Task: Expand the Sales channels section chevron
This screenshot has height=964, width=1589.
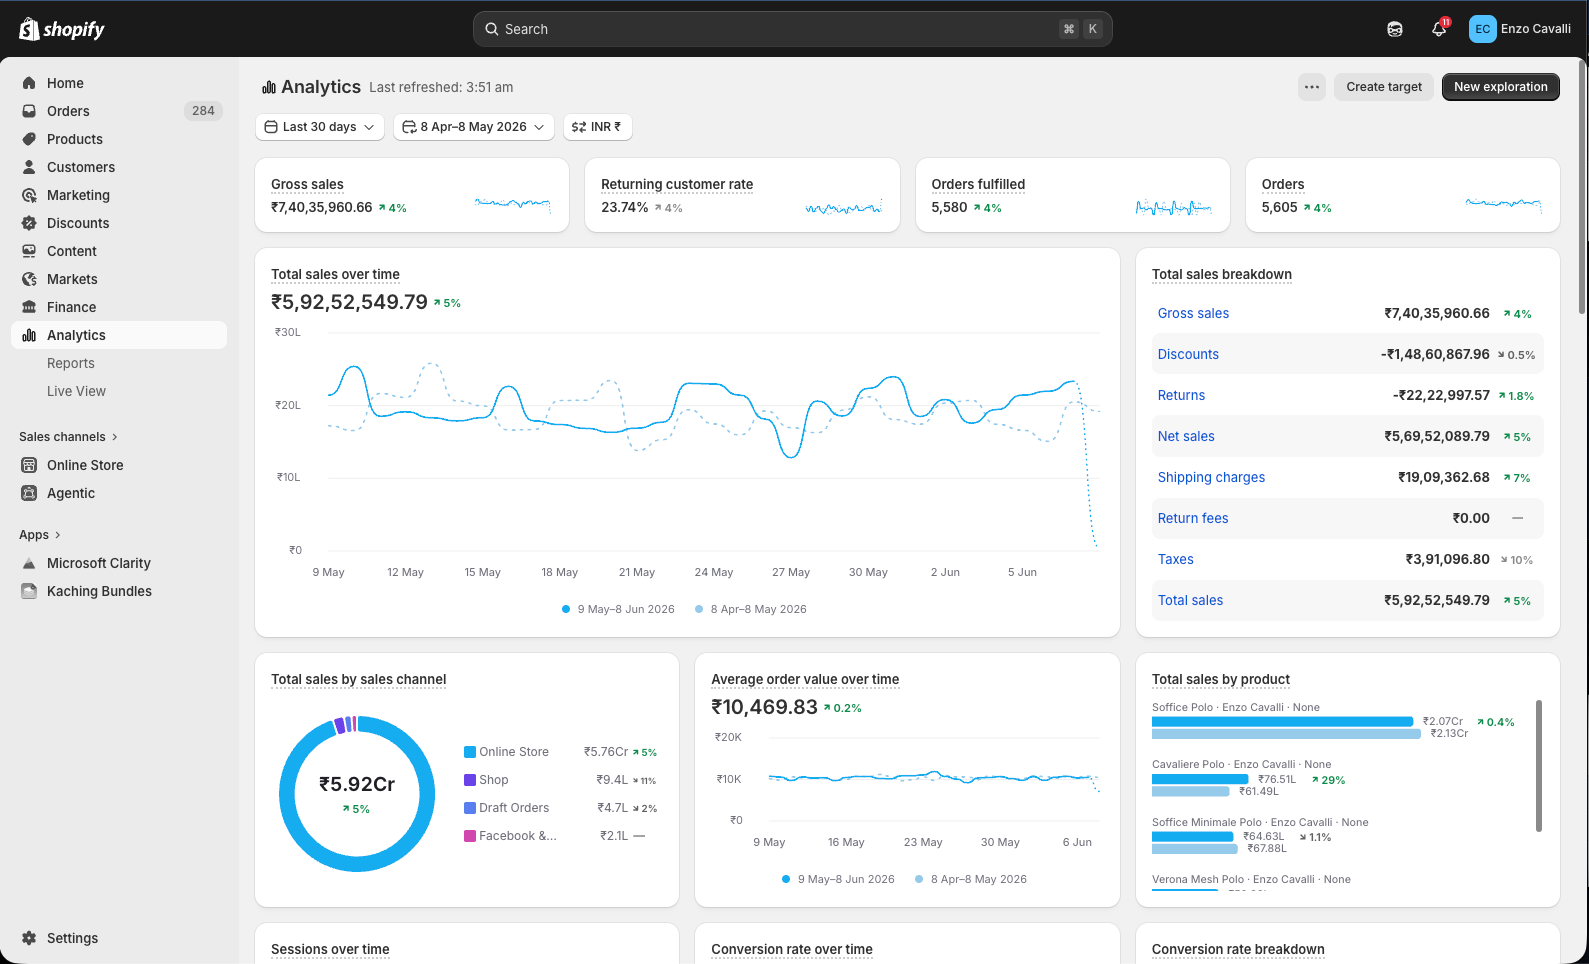Action: [115, 437]
